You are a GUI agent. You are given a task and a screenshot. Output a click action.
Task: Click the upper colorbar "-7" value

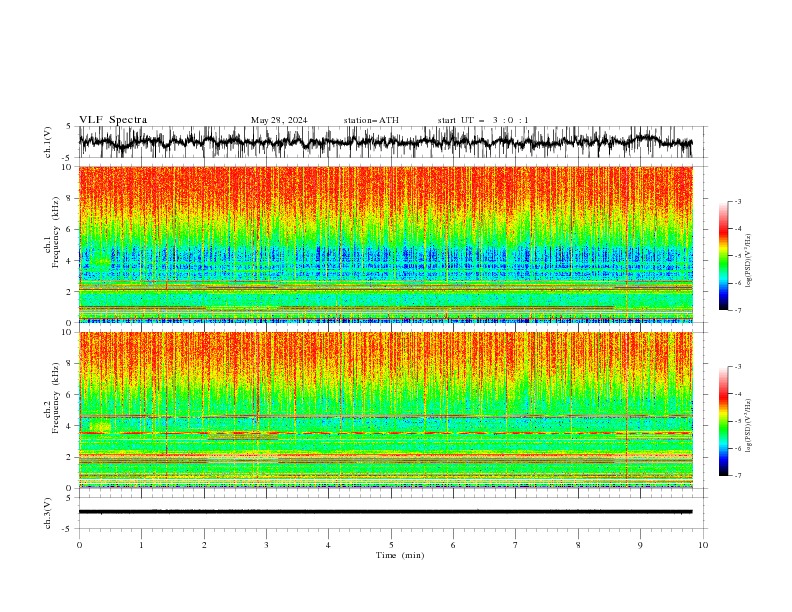click(737, 310)
